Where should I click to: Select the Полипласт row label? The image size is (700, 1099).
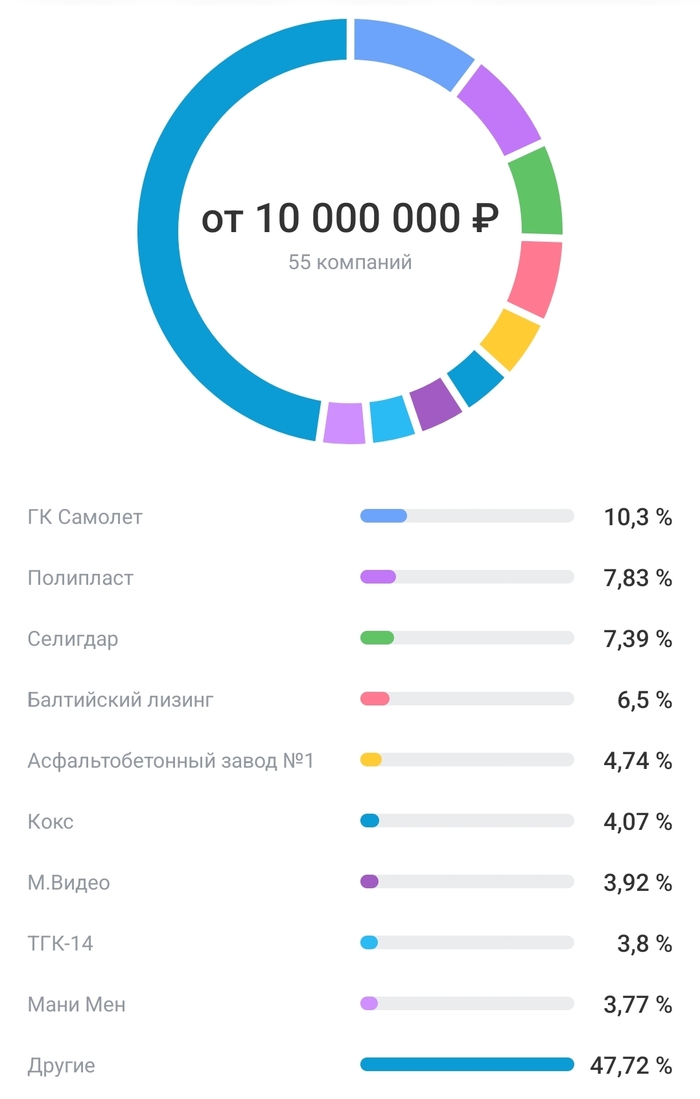tap(80, 578)
